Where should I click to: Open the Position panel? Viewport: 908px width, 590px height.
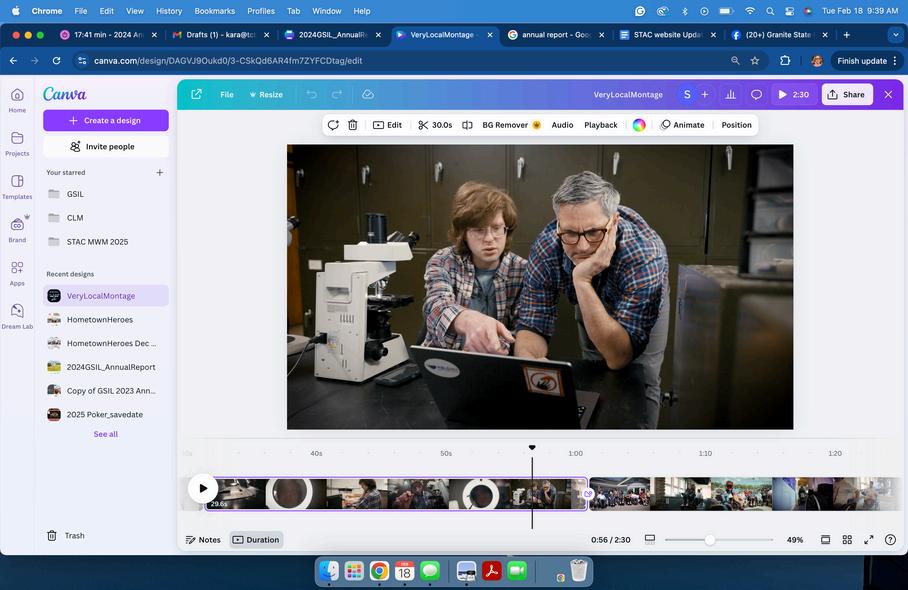(736, 125)
